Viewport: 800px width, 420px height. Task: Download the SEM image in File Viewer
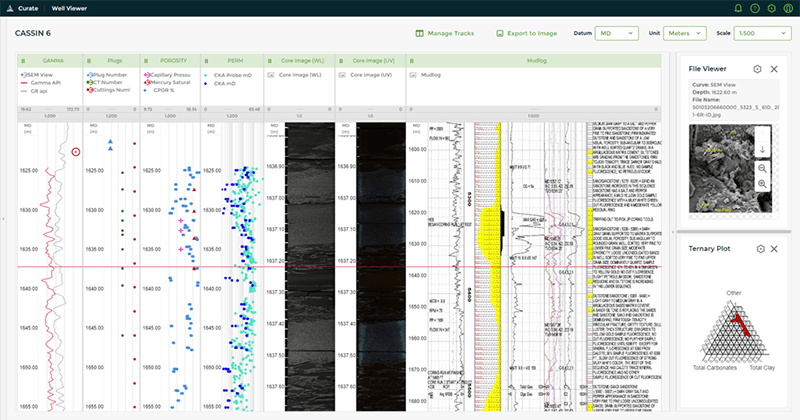(762, 150)
